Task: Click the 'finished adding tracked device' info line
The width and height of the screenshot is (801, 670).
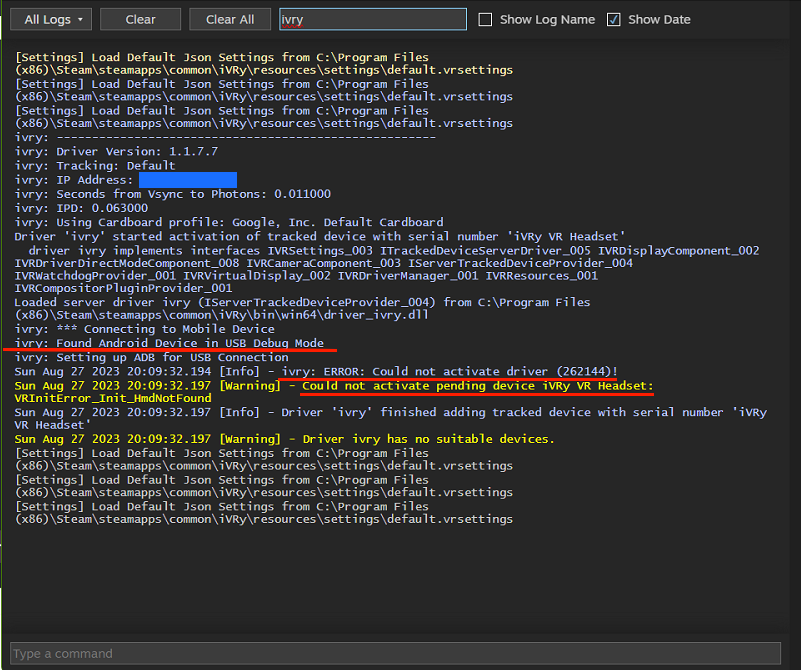Action: 391,419
